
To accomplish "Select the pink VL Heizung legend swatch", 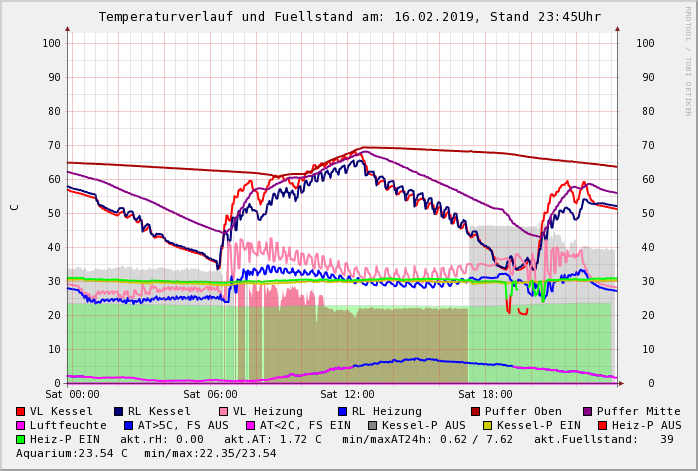I will 224,411.
